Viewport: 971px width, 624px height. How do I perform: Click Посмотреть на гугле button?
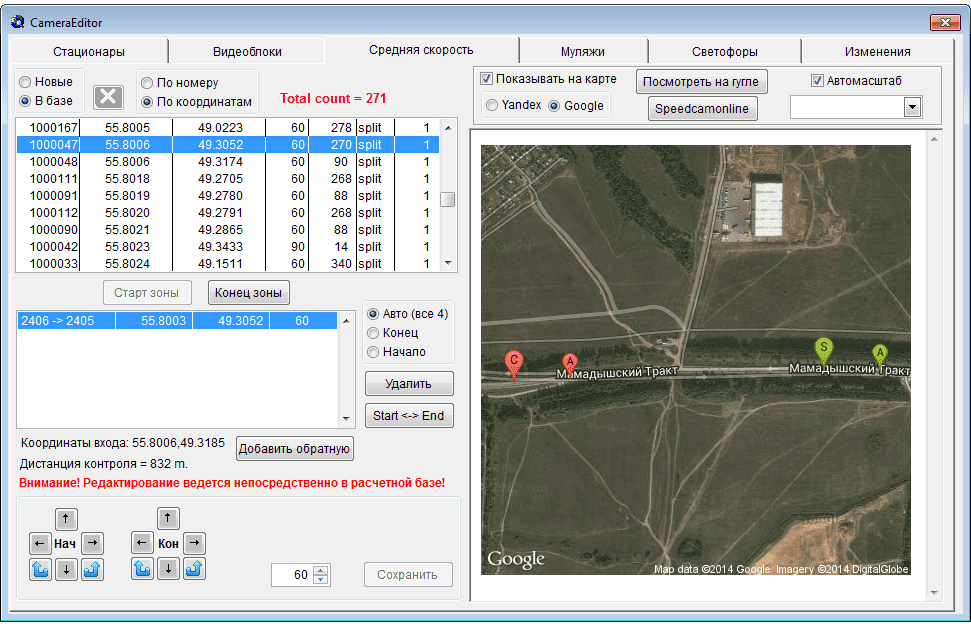[702, 82]
